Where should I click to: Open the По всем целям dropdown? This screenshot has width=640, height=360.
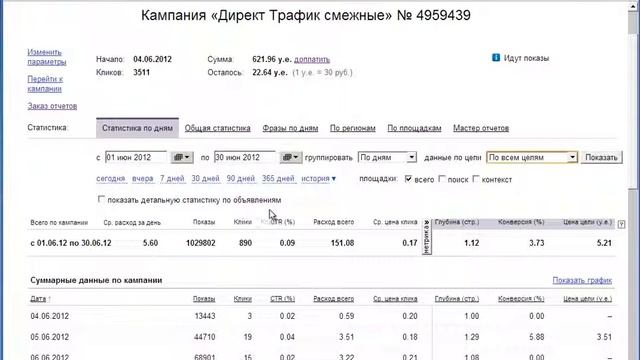click(532, 157)
